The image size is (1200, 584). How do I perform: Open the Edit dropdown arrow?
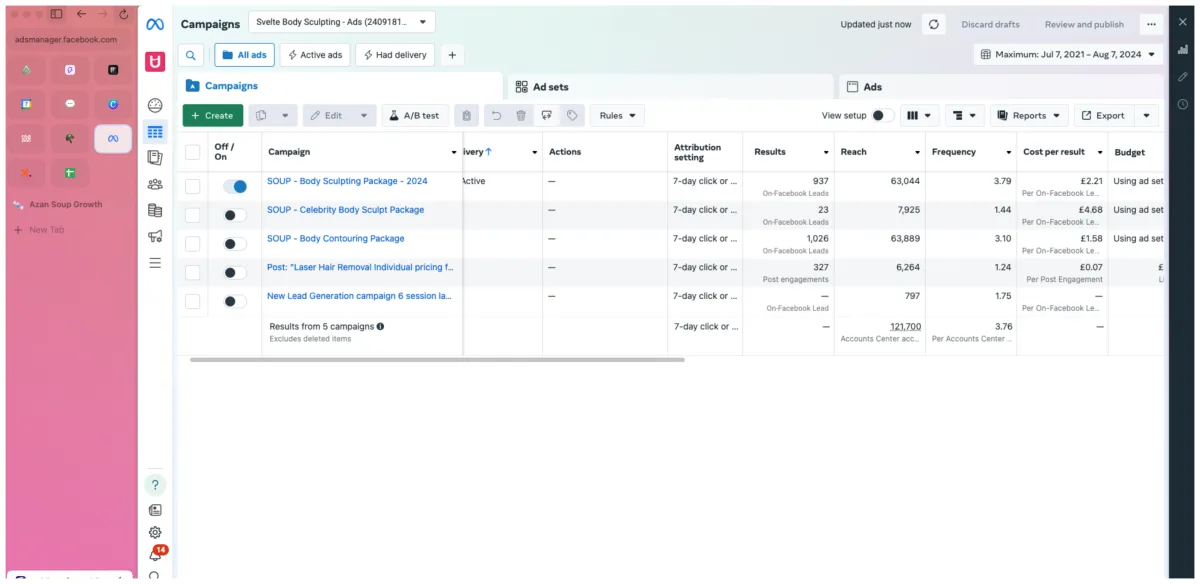(x=364, y=116)
